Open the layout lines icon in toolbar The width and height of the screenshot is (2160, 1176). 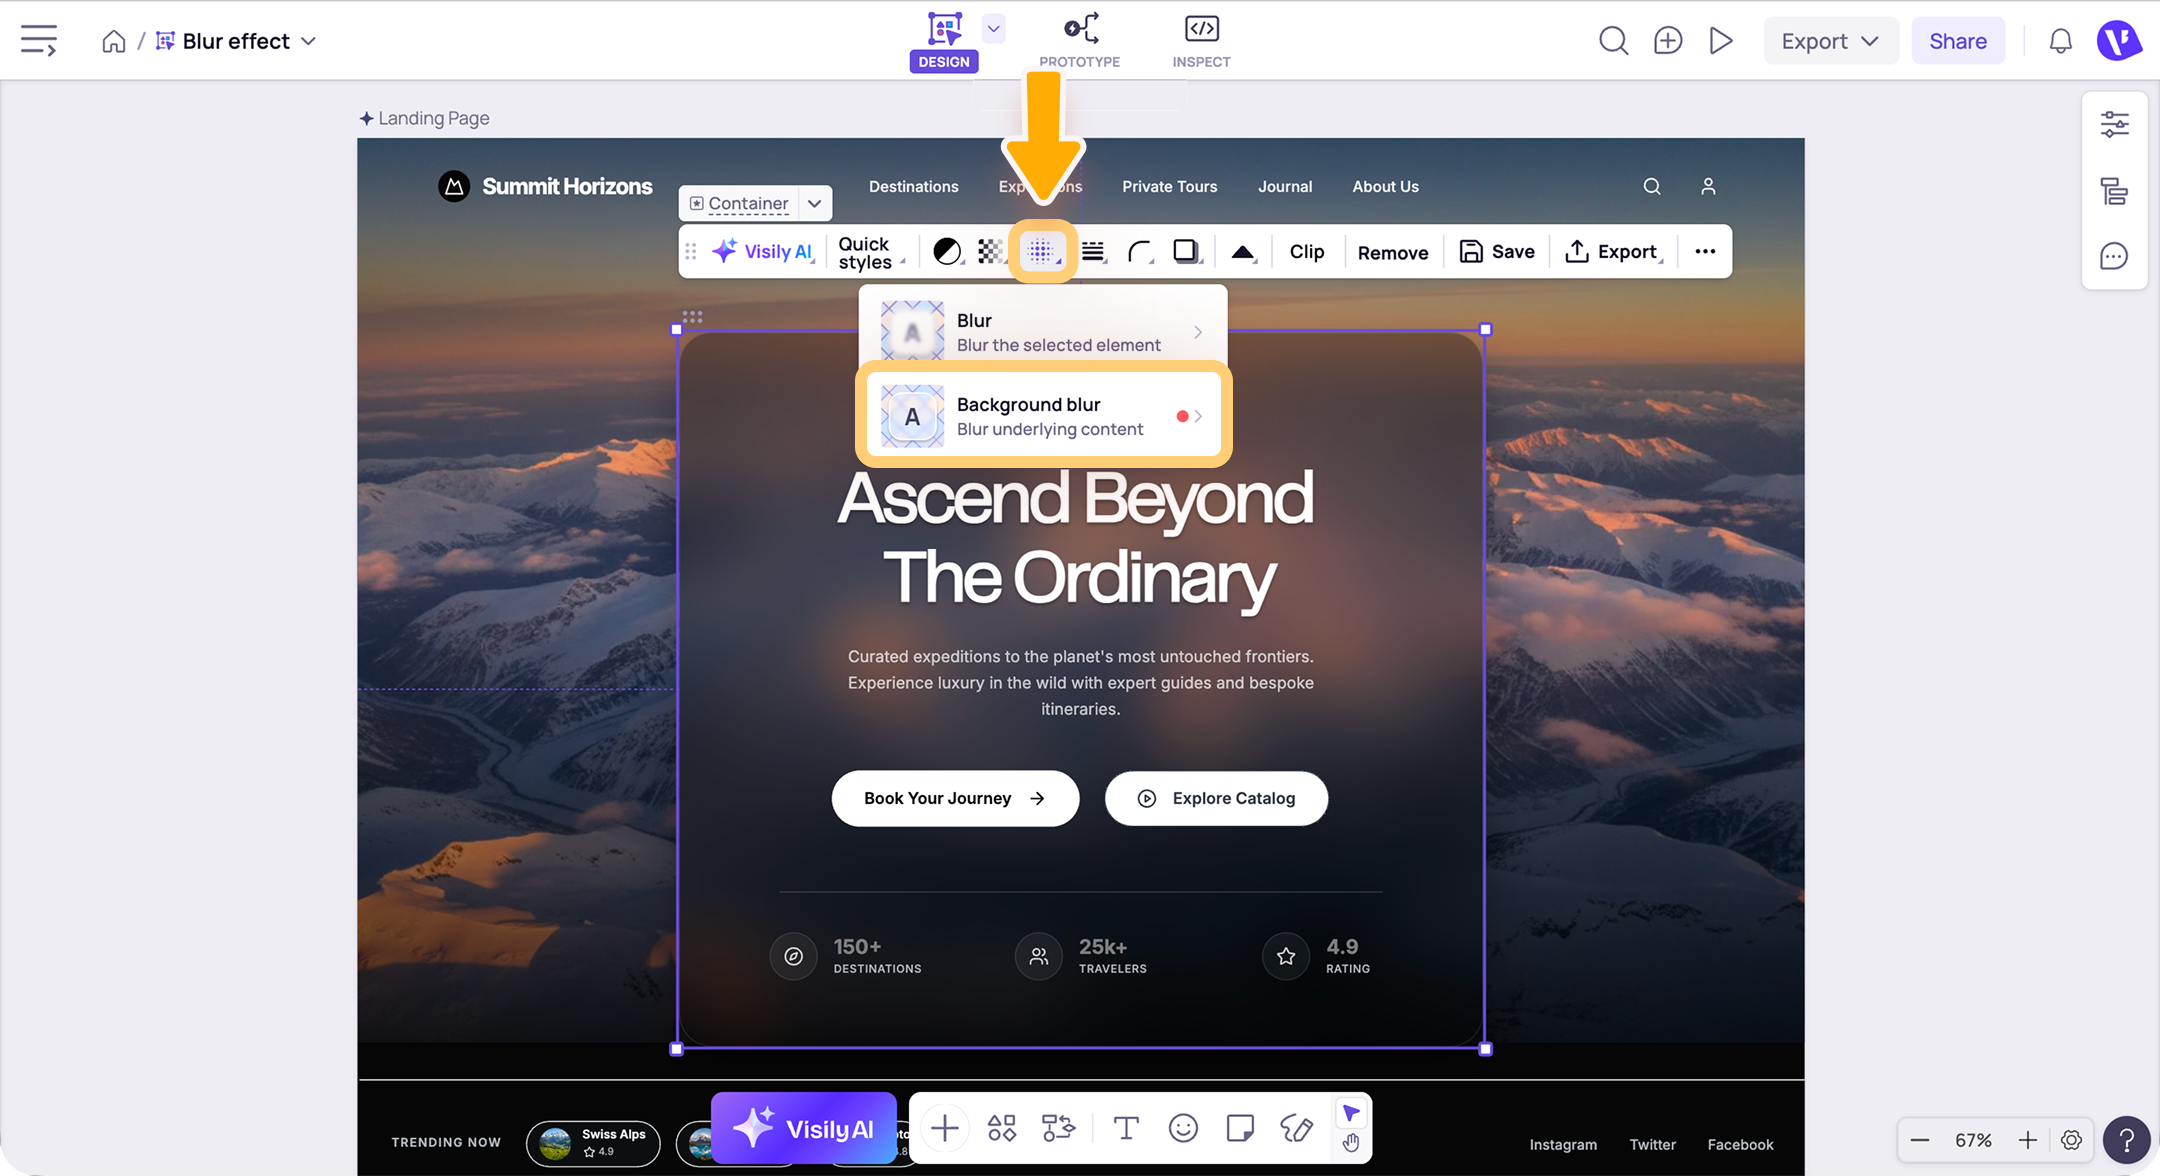(x=1094, y=251)
